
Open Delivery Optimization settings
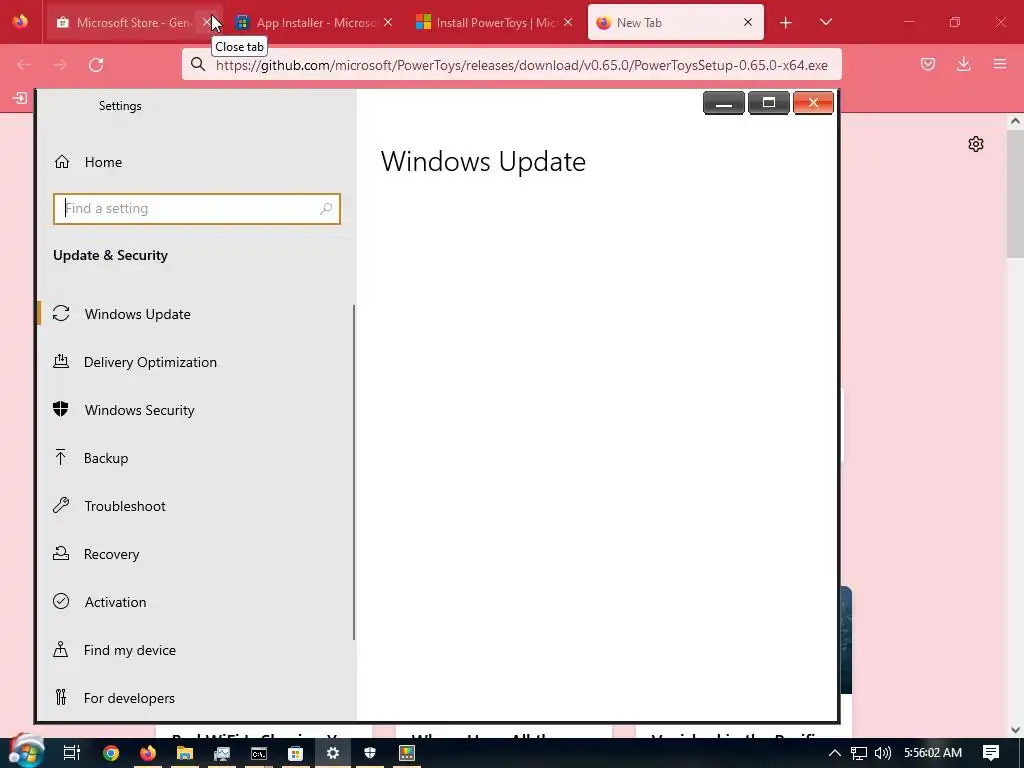click(196, 362)
